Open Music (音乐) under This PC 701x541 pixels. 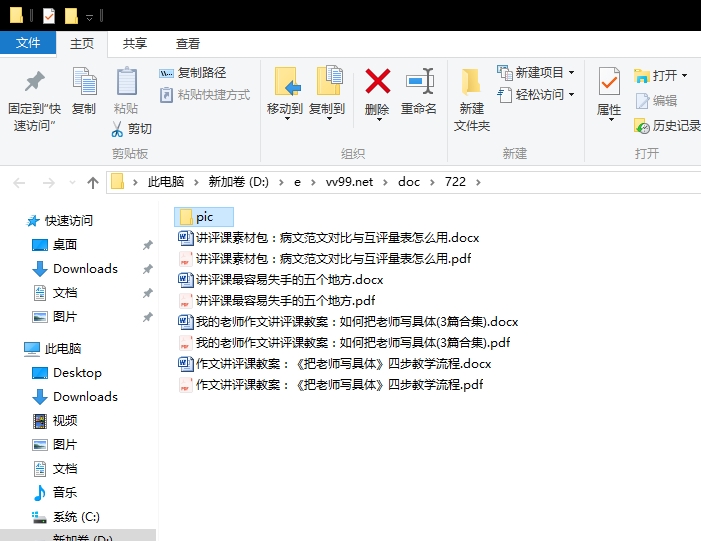55,493
